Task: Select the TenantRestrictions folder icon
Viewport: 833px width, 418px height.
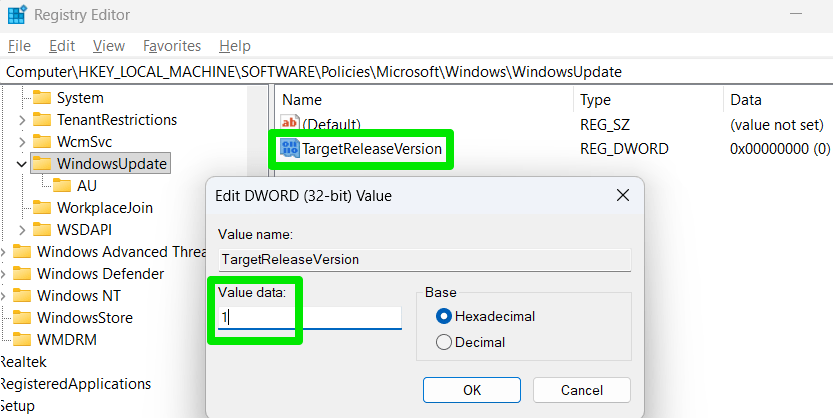Action: 41,120
